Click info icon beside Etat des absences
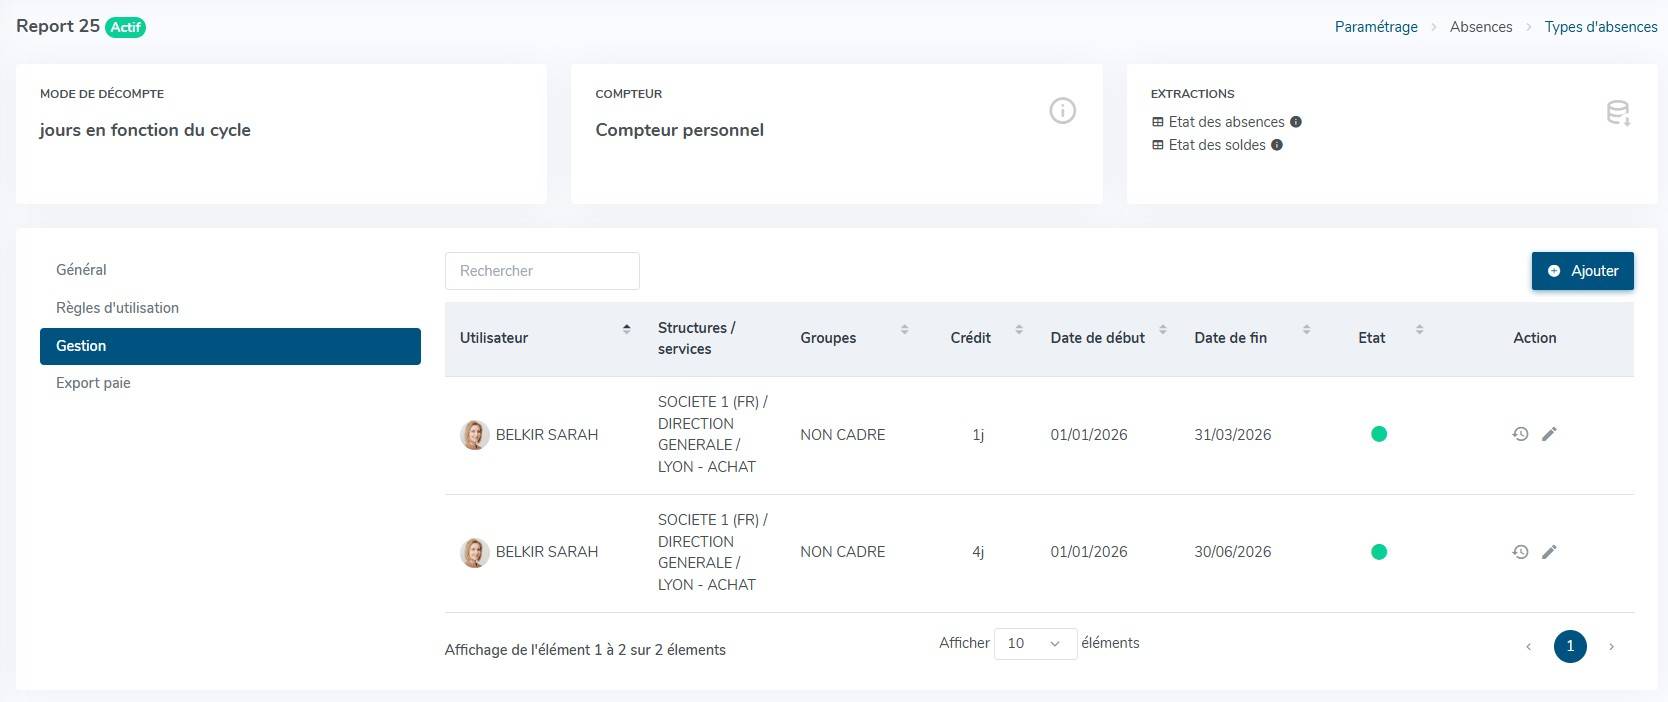The width and height of the screenshot is (1668, 702). click(1296, 122)
